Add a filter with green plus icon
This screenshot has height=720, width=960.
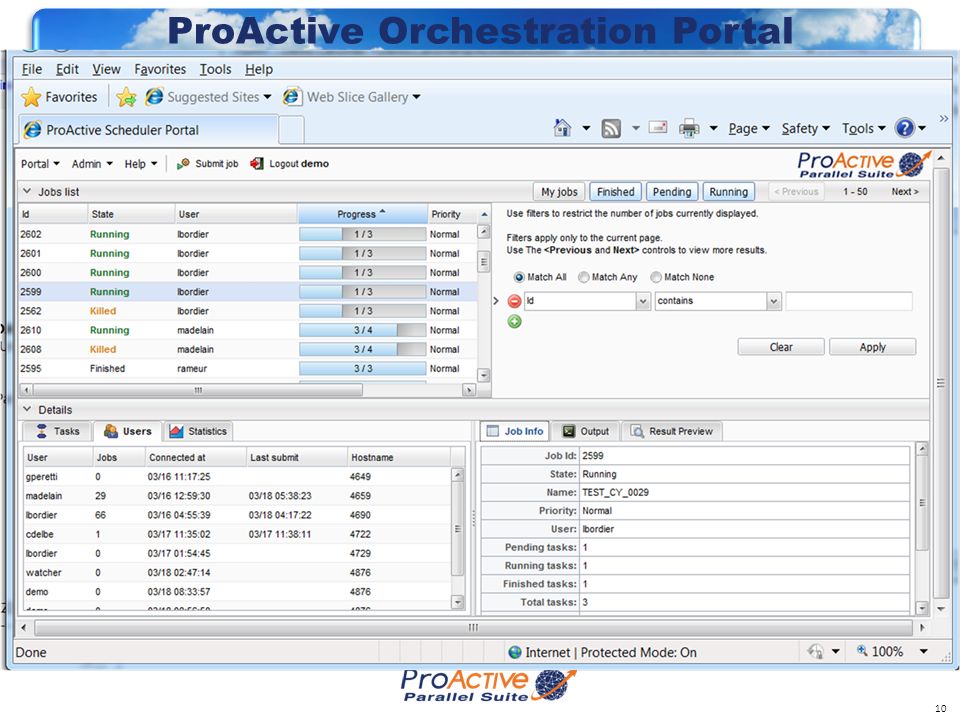514,321
